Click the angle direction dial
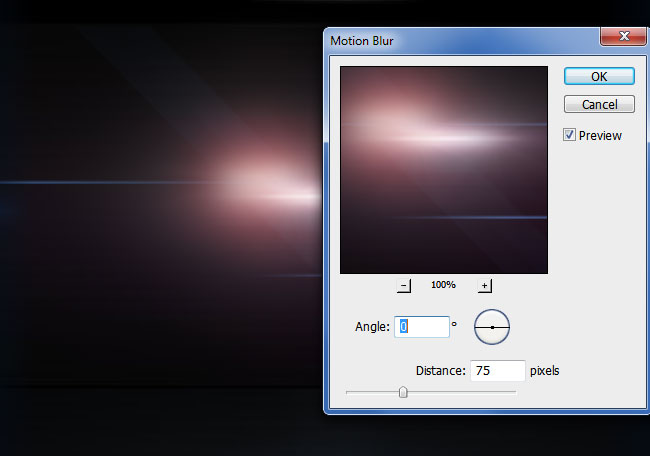 click(492, 326)
